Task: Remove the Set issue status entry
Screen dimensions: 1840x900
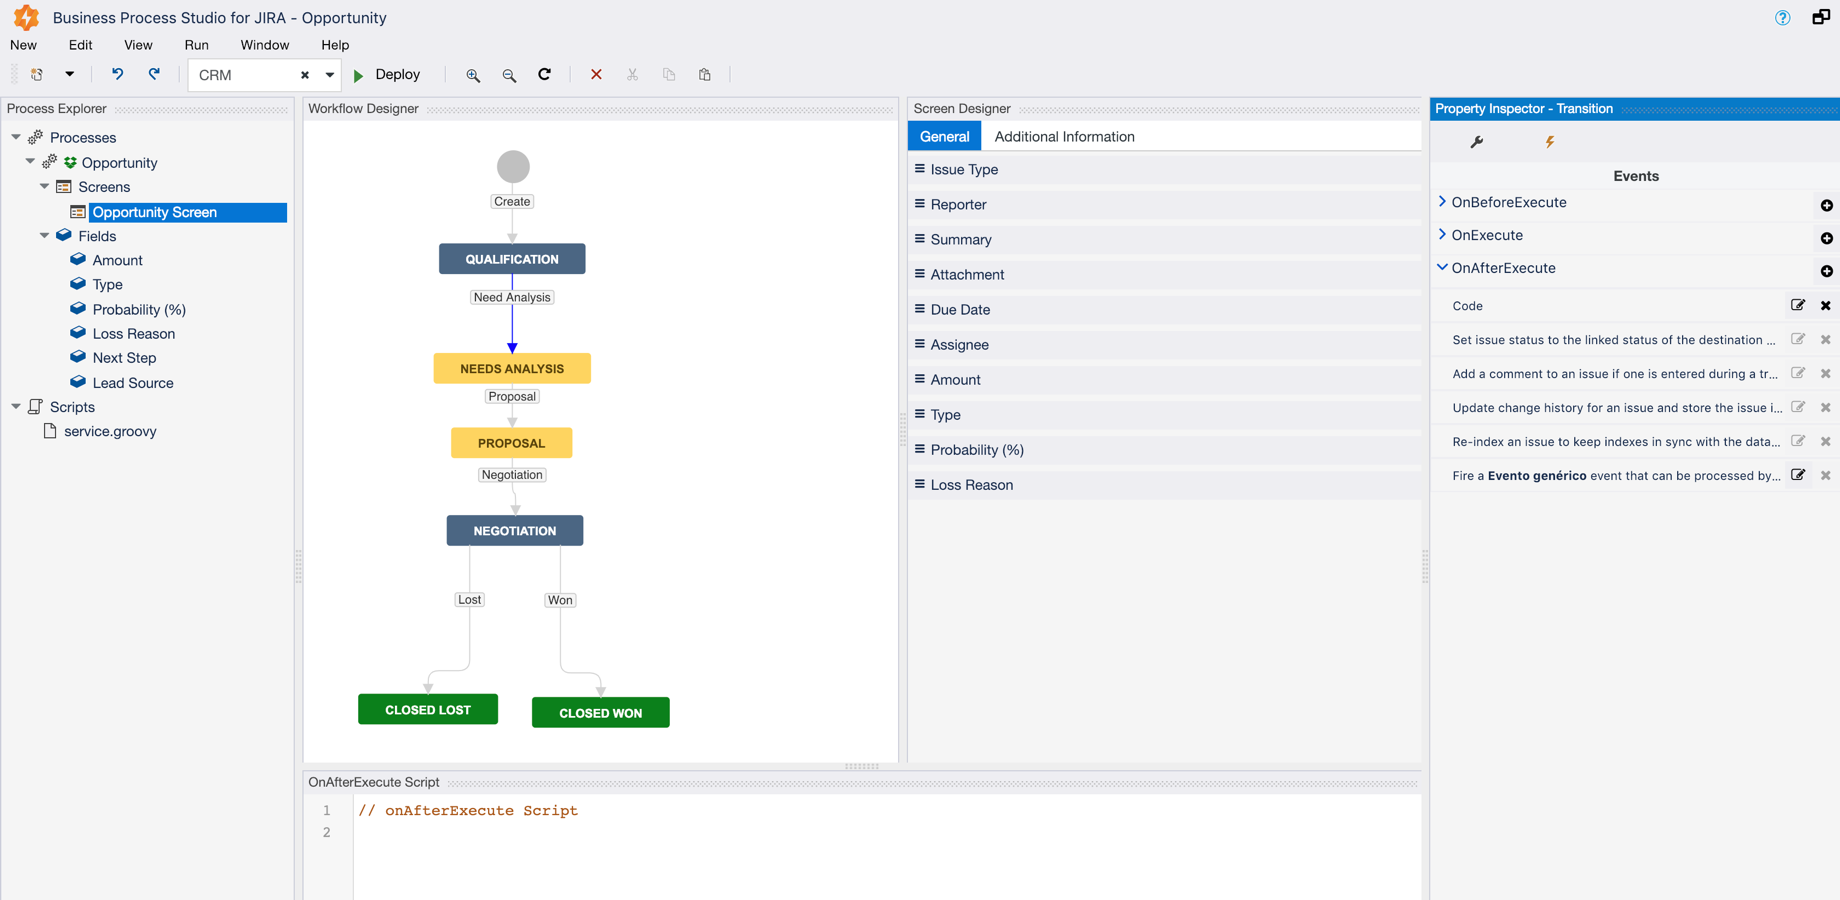Action: click(1826, 340)
